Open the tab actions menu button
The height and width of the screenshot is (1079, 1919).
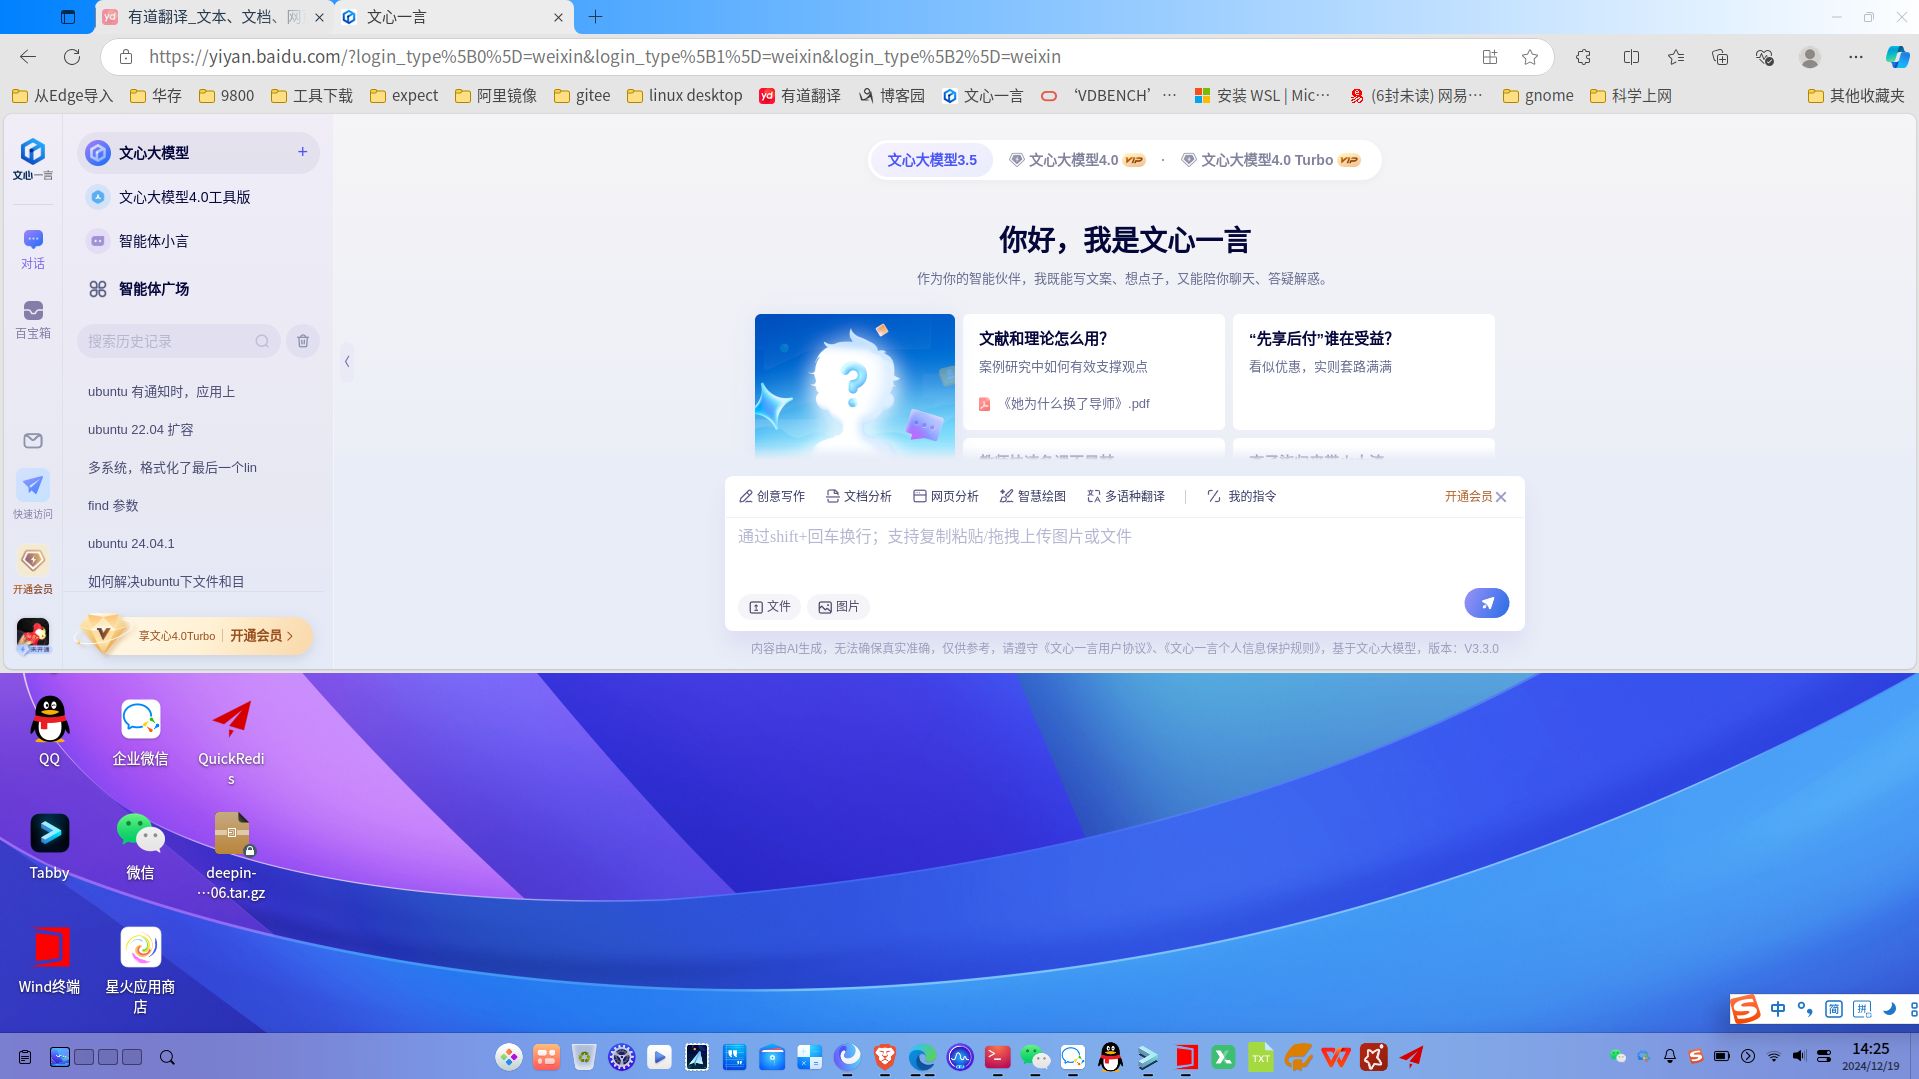pyautogui.click(x=68, y=17)
